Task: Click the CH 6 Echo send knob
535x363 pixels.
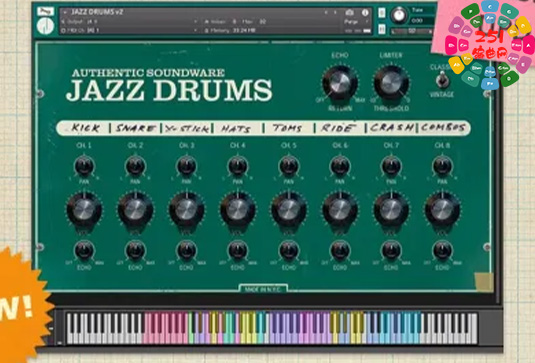Action: click(x=340, y=251)
